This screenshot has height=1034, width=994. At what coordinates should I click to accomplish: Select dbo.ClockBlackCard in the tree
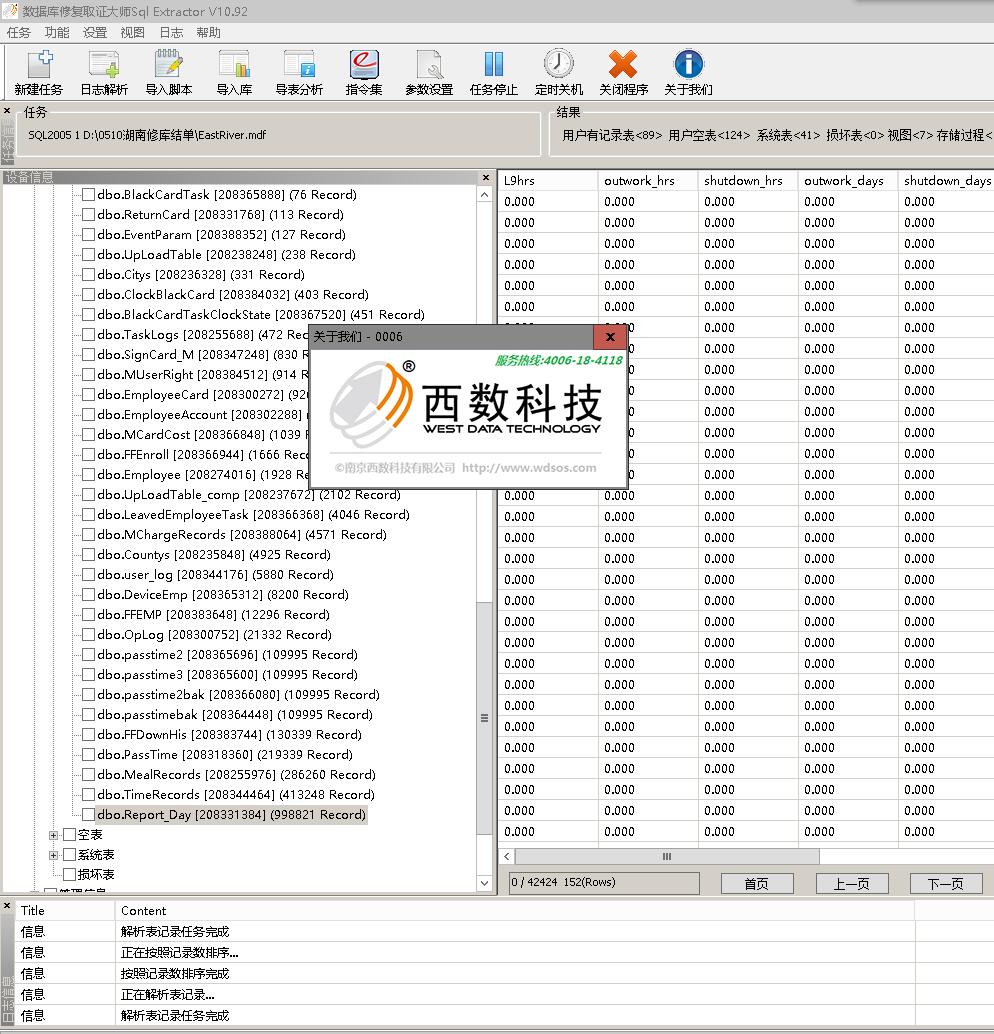[233, 295]
